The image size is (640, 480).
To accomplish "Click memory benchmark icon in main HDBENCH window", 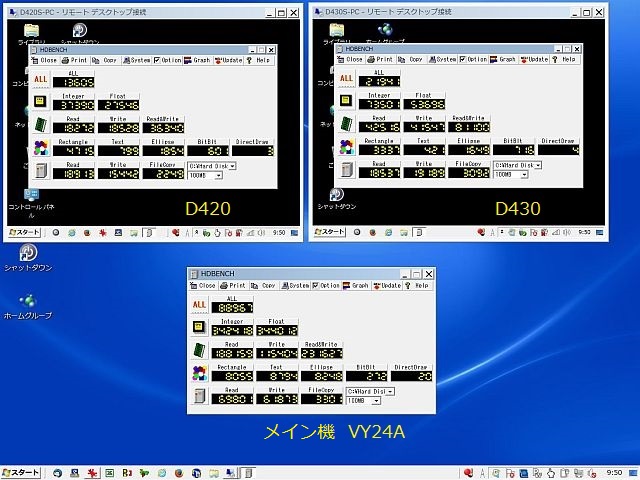I will pos(199,349).
